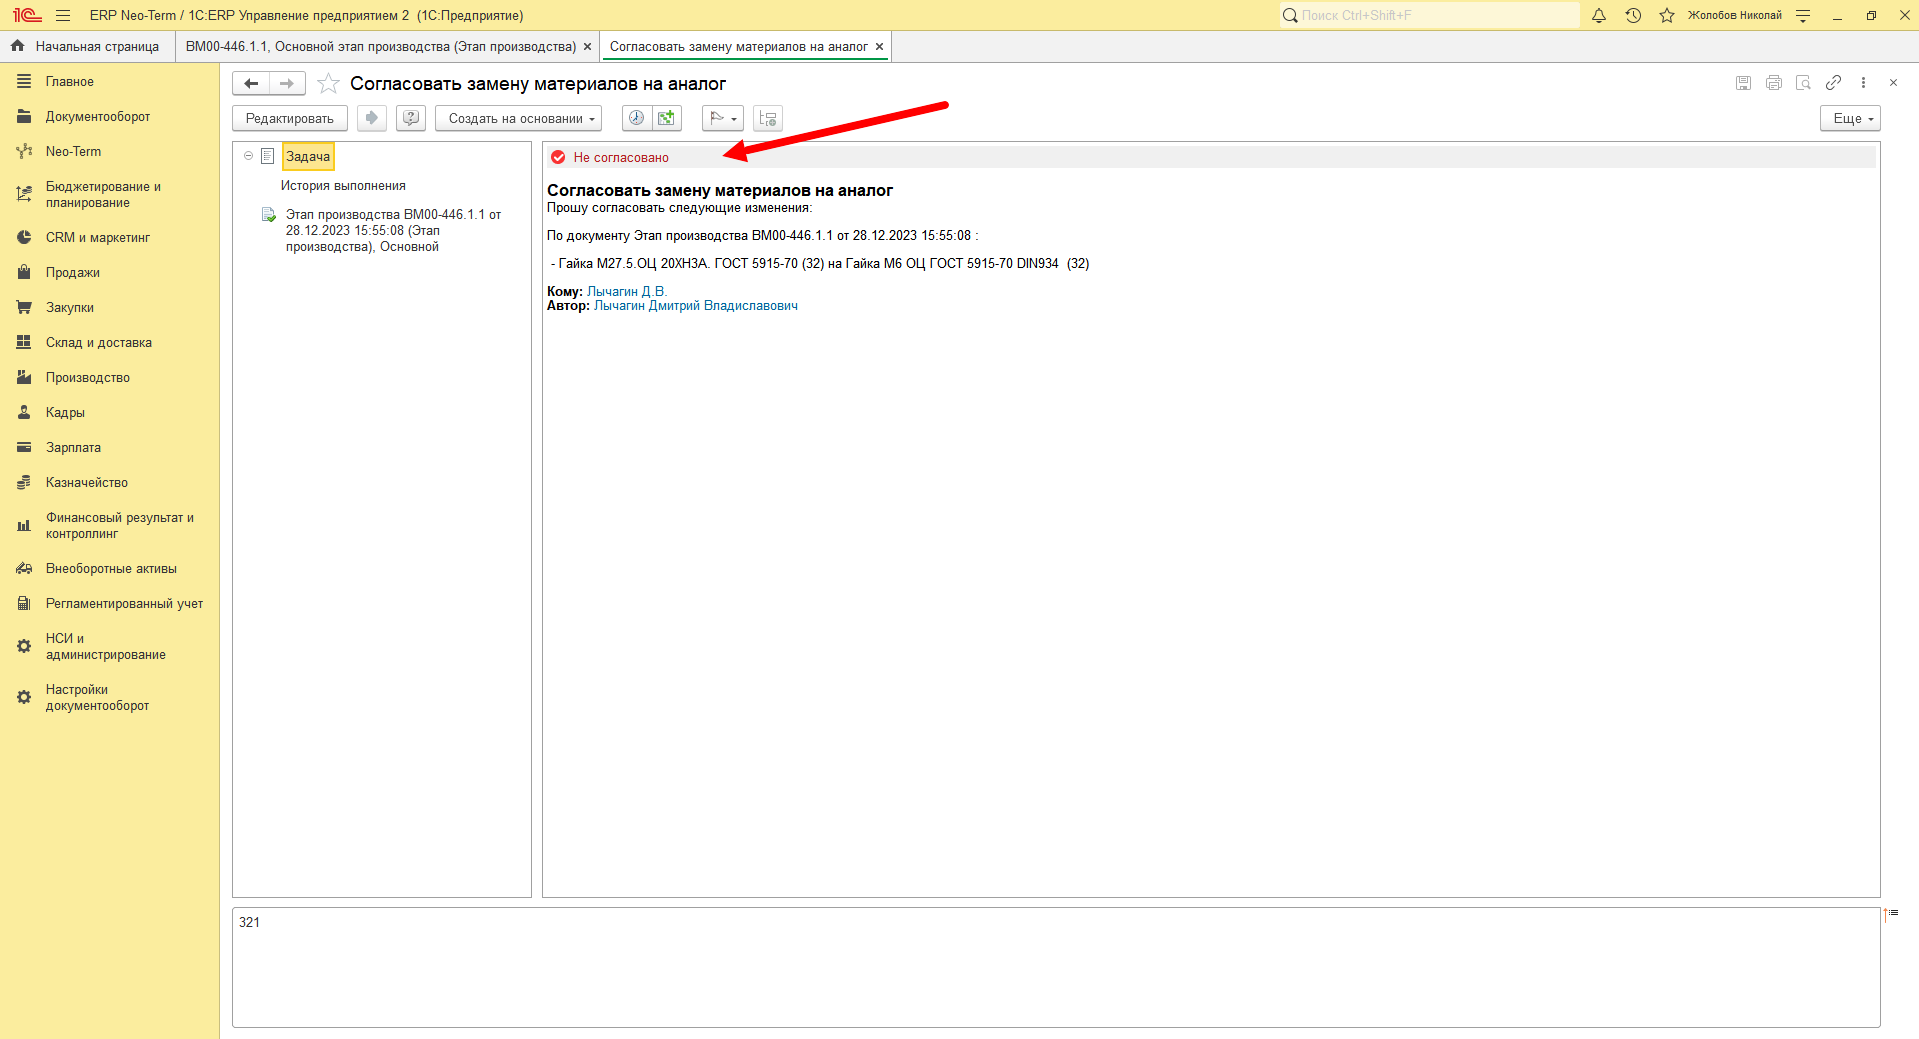This screenshot has height=1039, width=1919.
Task: Open author Лычагин Дмитрий Владиславович link
Action: click(x=696, y=306)
